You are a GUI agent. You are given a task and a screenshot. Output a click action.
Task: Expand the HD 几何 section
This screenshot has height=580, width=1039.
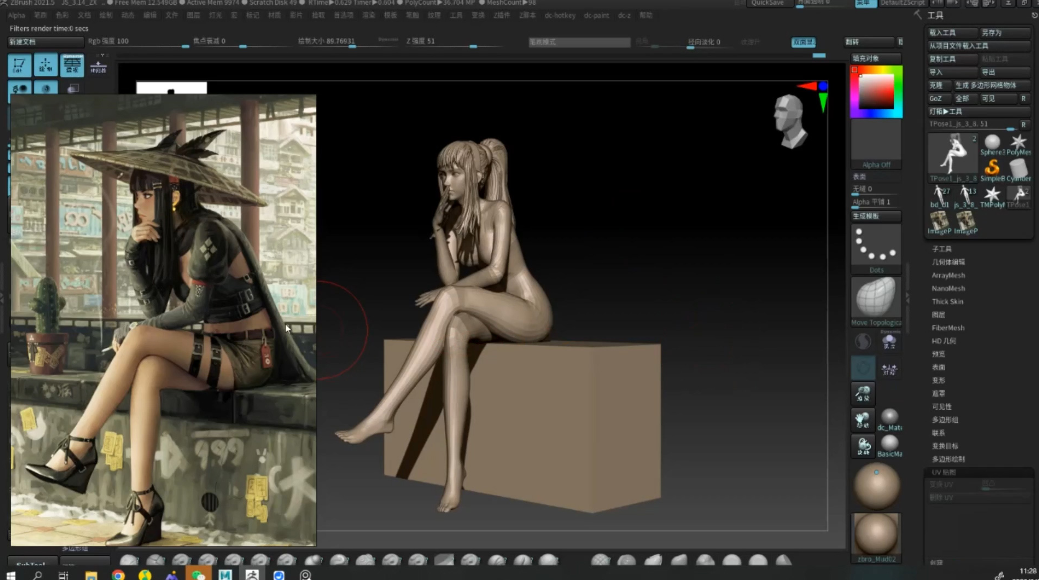(x=944, y=341)
